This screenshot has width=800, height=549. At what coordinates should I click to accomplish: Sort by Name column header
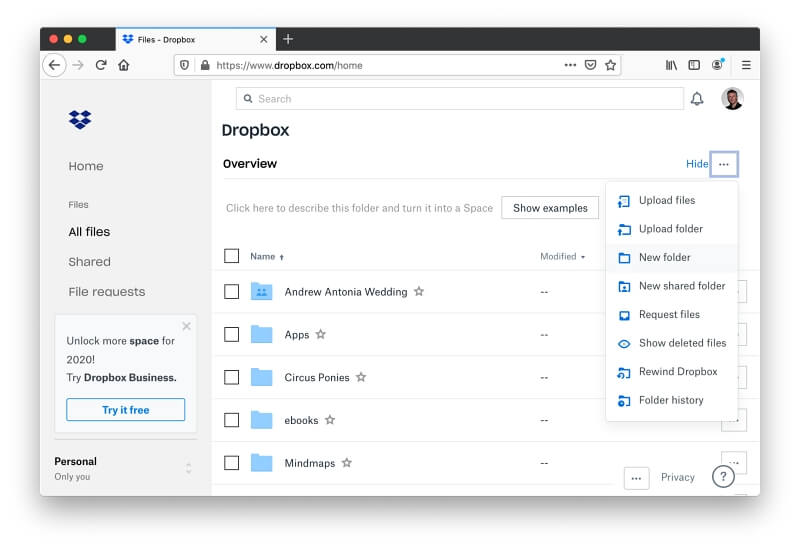(x=267, y=257)
